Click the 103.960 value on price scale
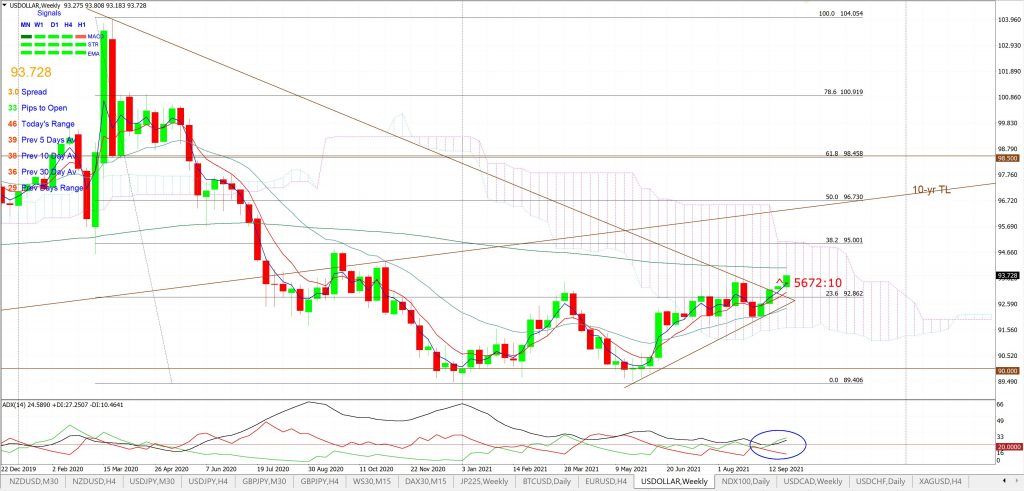Screen dimensions: 1024x491 1007,20
